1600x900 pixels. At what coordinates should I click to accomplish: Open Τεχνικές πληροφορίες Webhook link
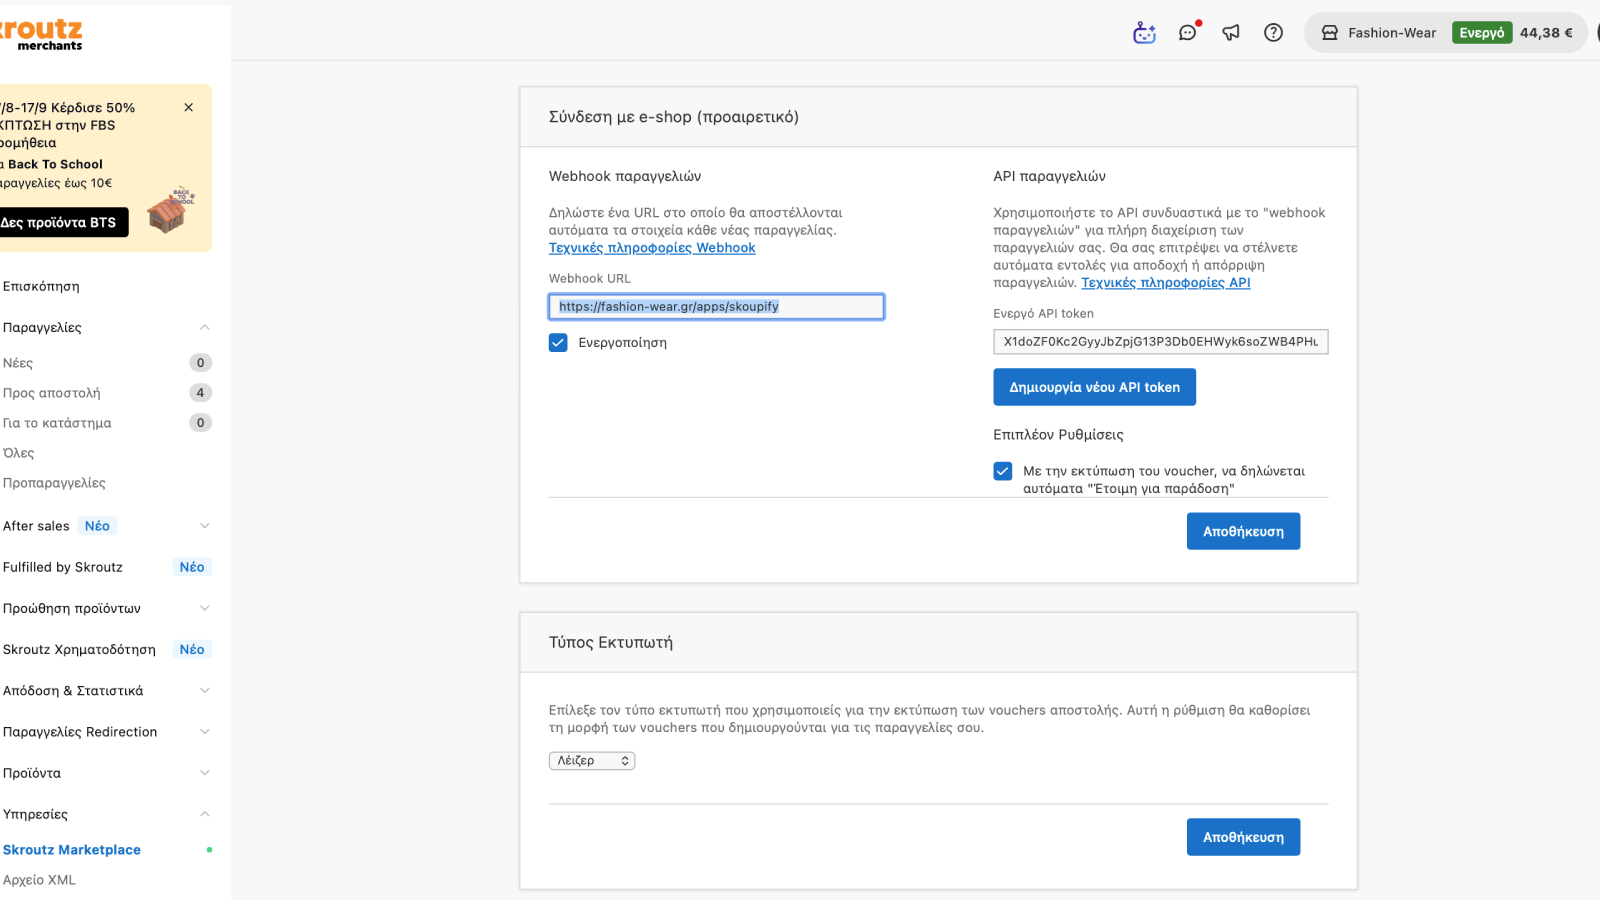[x=652, y=248]
